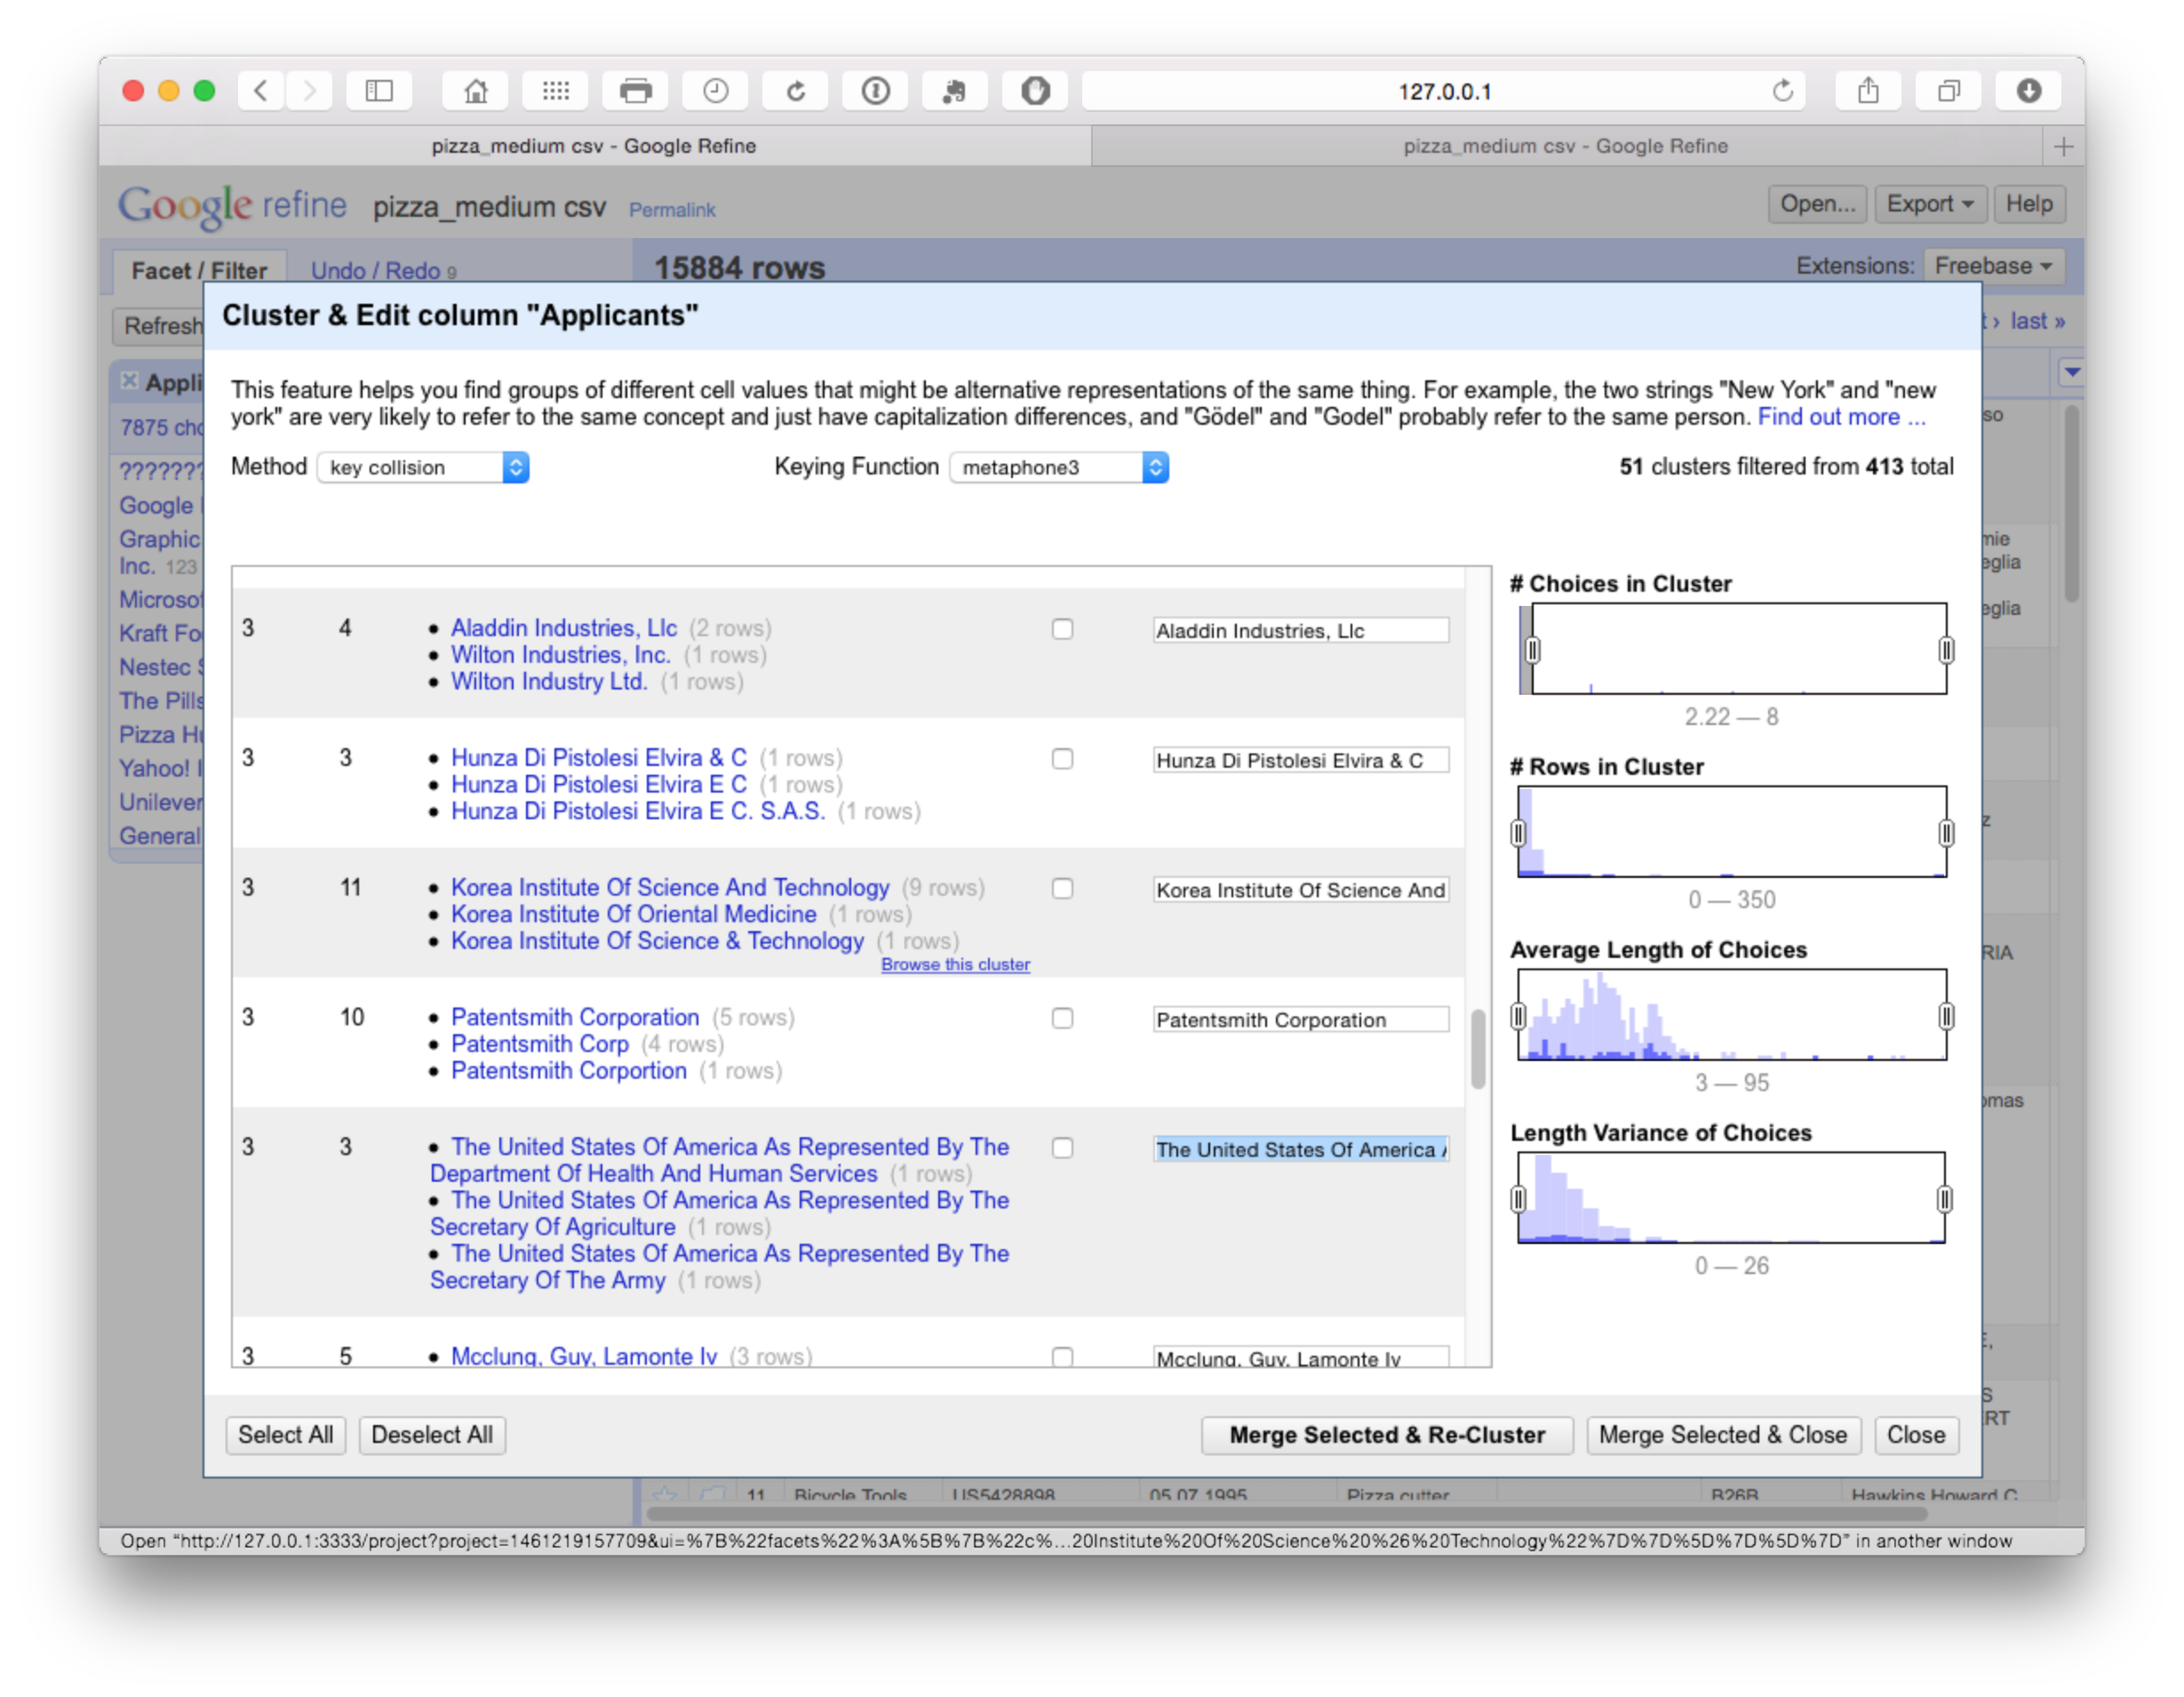The image size is (2184, 1697).
Task: Click the Safari home icon
Action: point(476,91)
